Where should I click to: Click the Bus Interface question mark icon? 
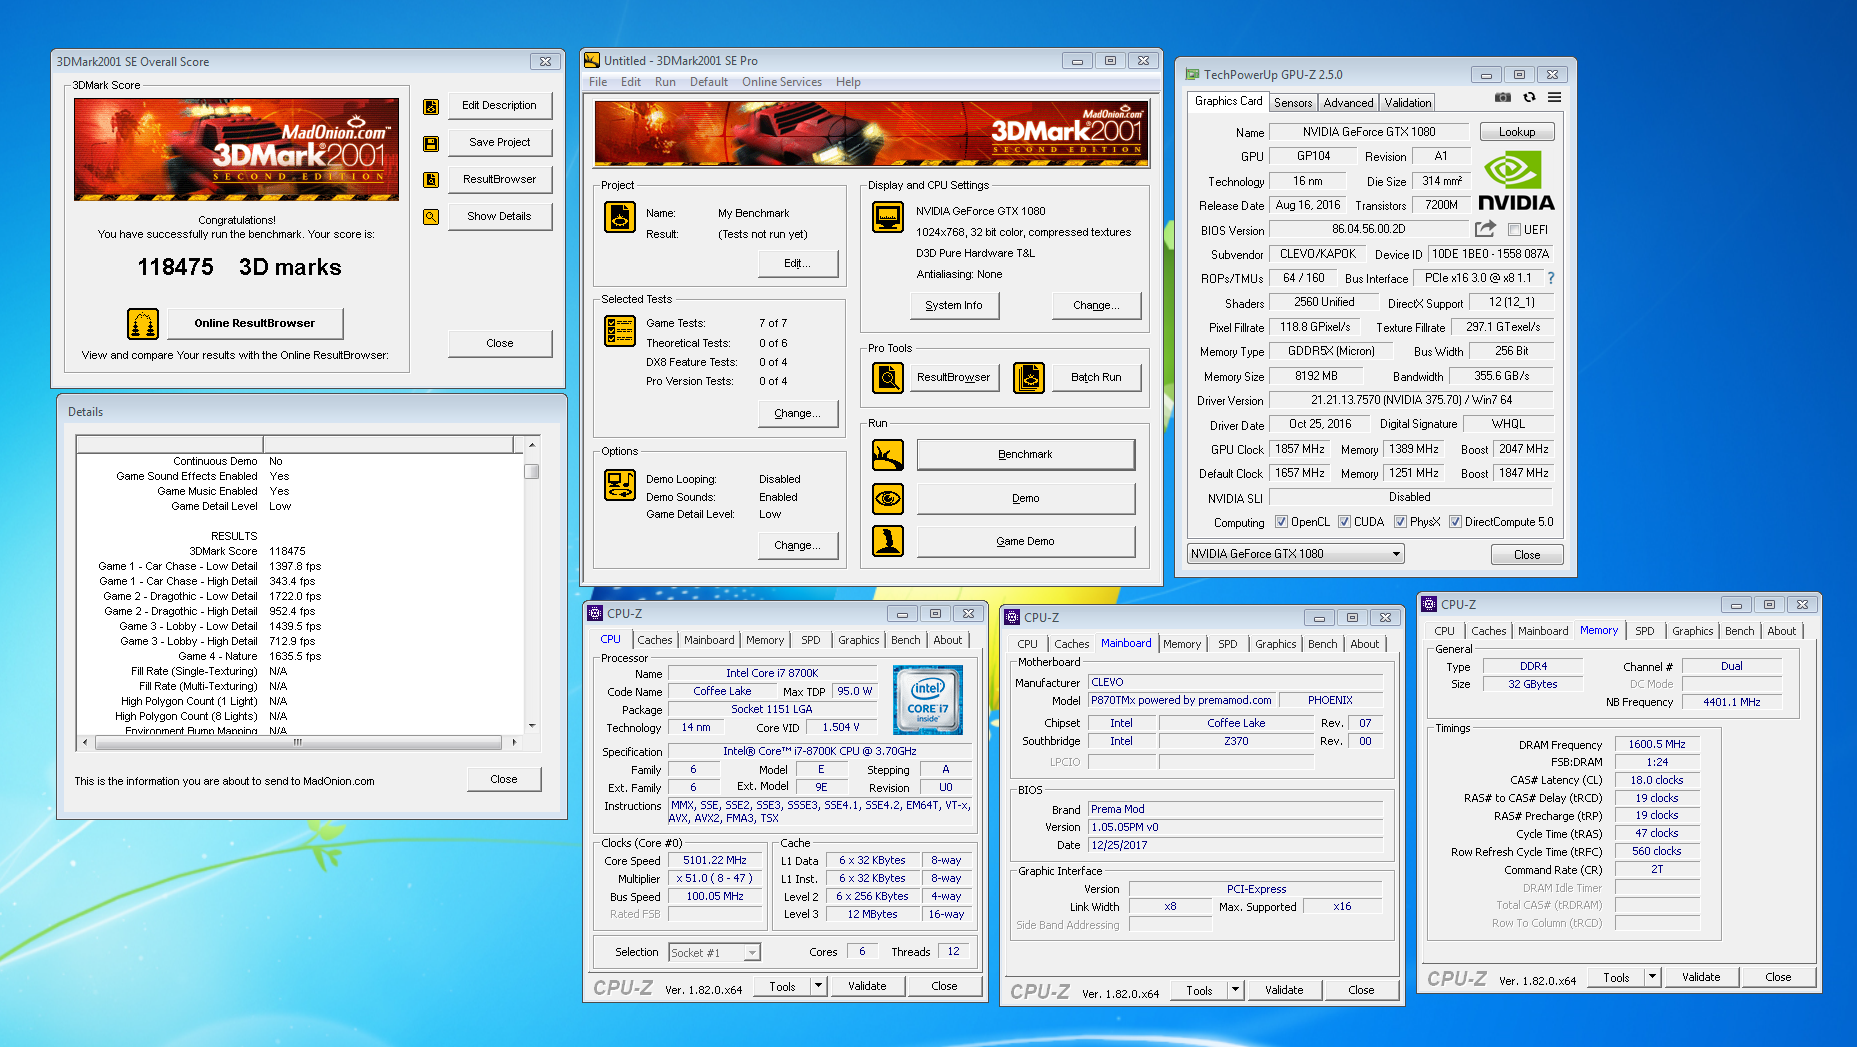click(x=1551, y=278)
